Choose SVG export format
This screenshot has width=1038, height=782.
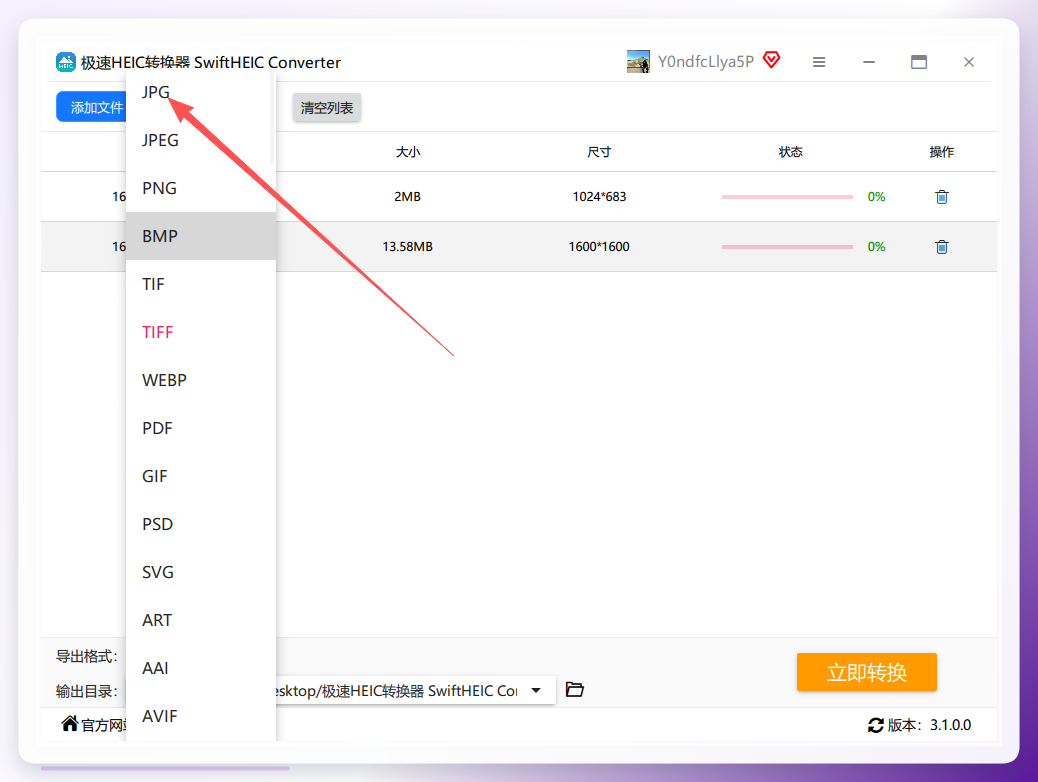tap(201, 572)
